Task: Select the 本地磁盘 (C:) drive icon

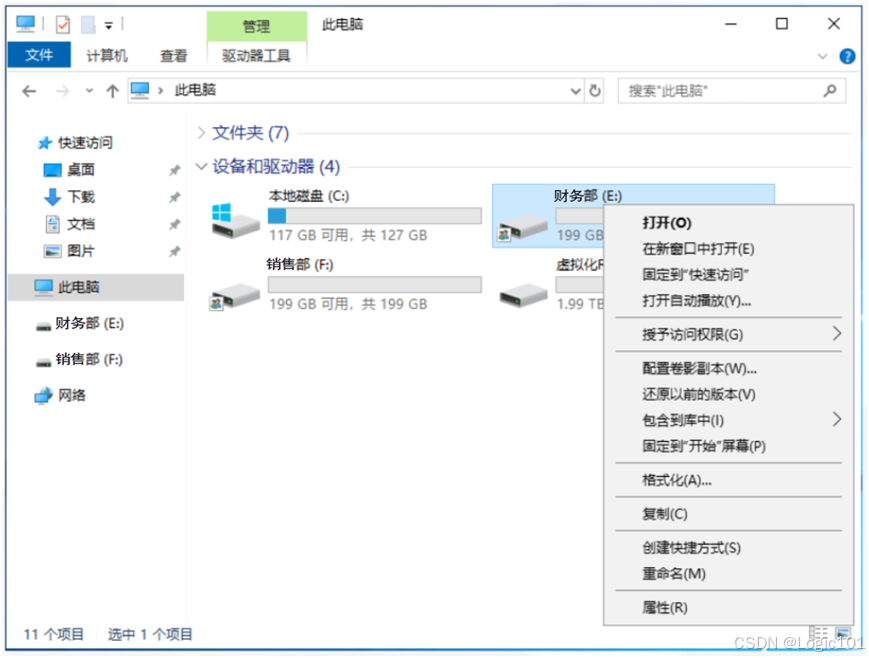Action: point(235,220)
